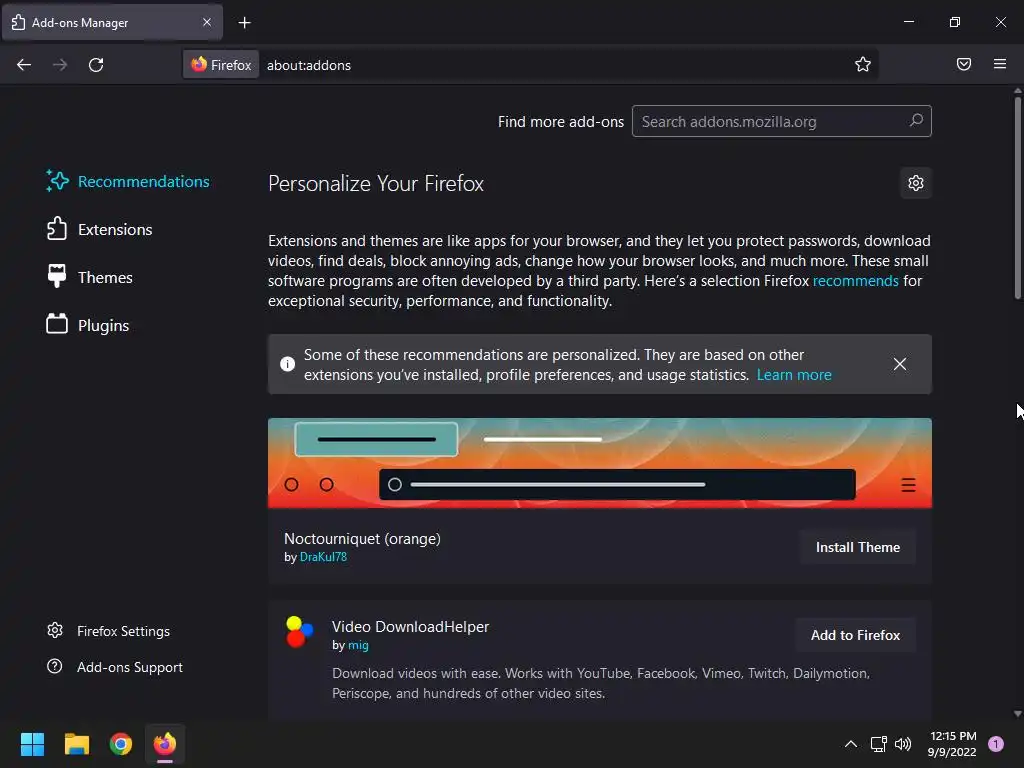Viewport: 1024px width, 768px height.
Task: Dismiss the personalized recommendations notice
Action: pos(900,364)
